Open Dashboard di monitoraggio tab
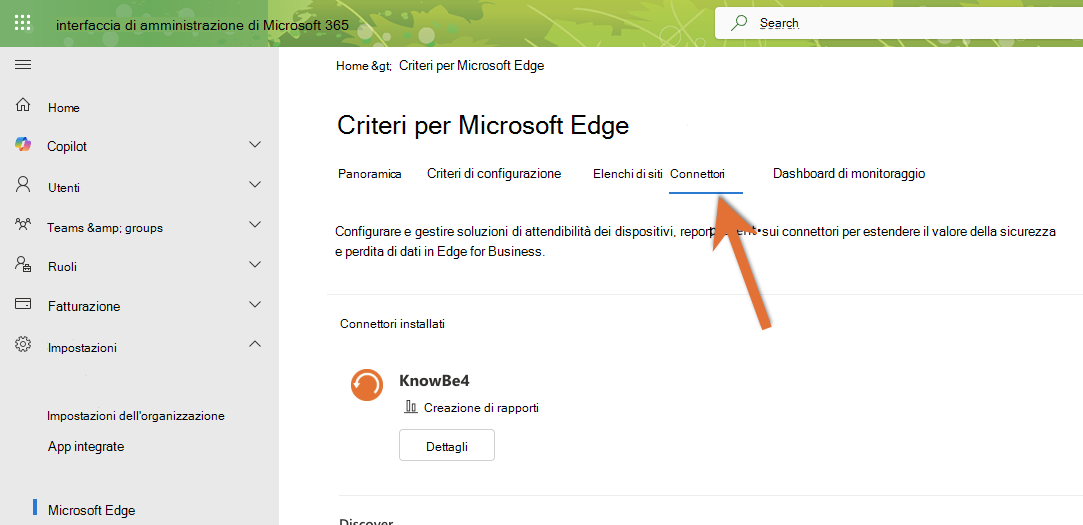 point(849,174)
